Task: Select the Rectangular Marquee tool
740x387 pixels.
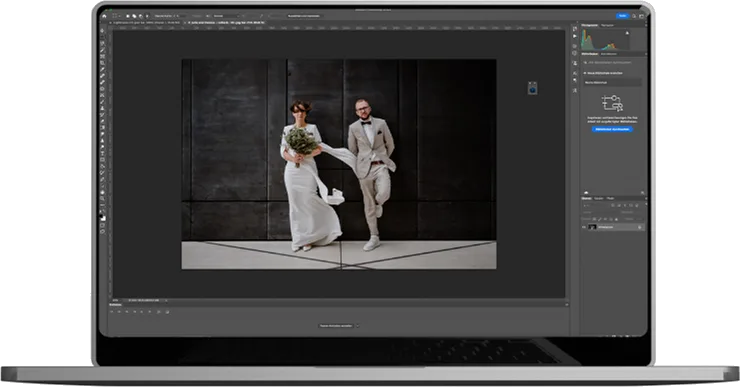Action: click(102, 37)
